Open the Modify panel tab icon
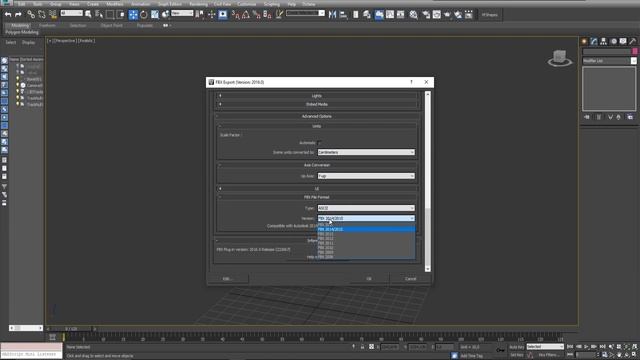 594,41
